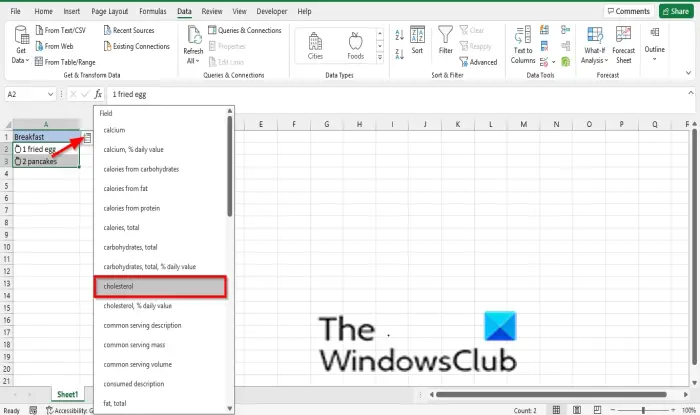Open the Get Data menu

click(x=21, y=45)
